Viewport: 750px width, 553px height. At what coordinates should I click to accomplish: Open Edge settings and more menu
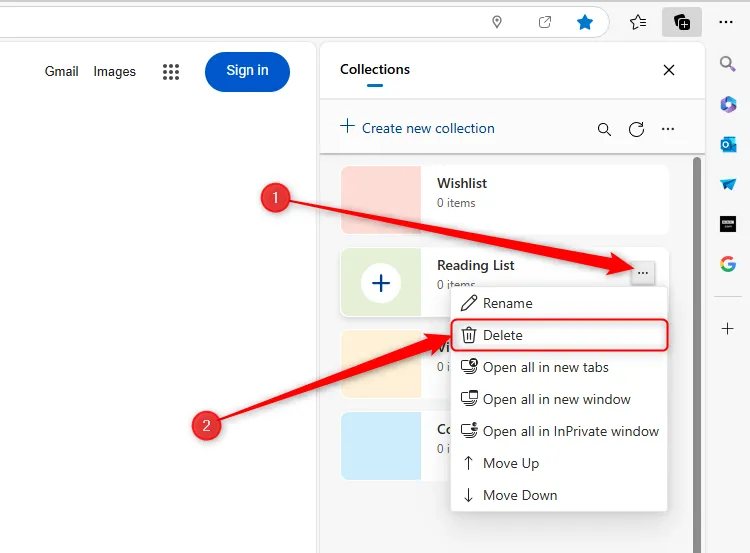coord(726,22)
